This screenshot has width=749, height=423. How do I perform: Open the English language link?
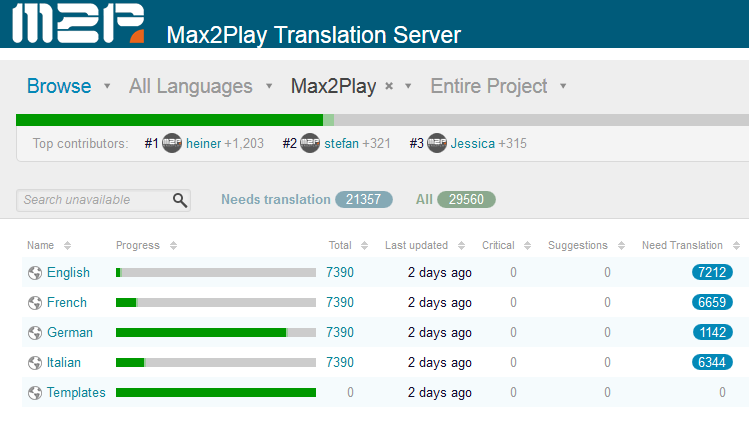(68, 273)
